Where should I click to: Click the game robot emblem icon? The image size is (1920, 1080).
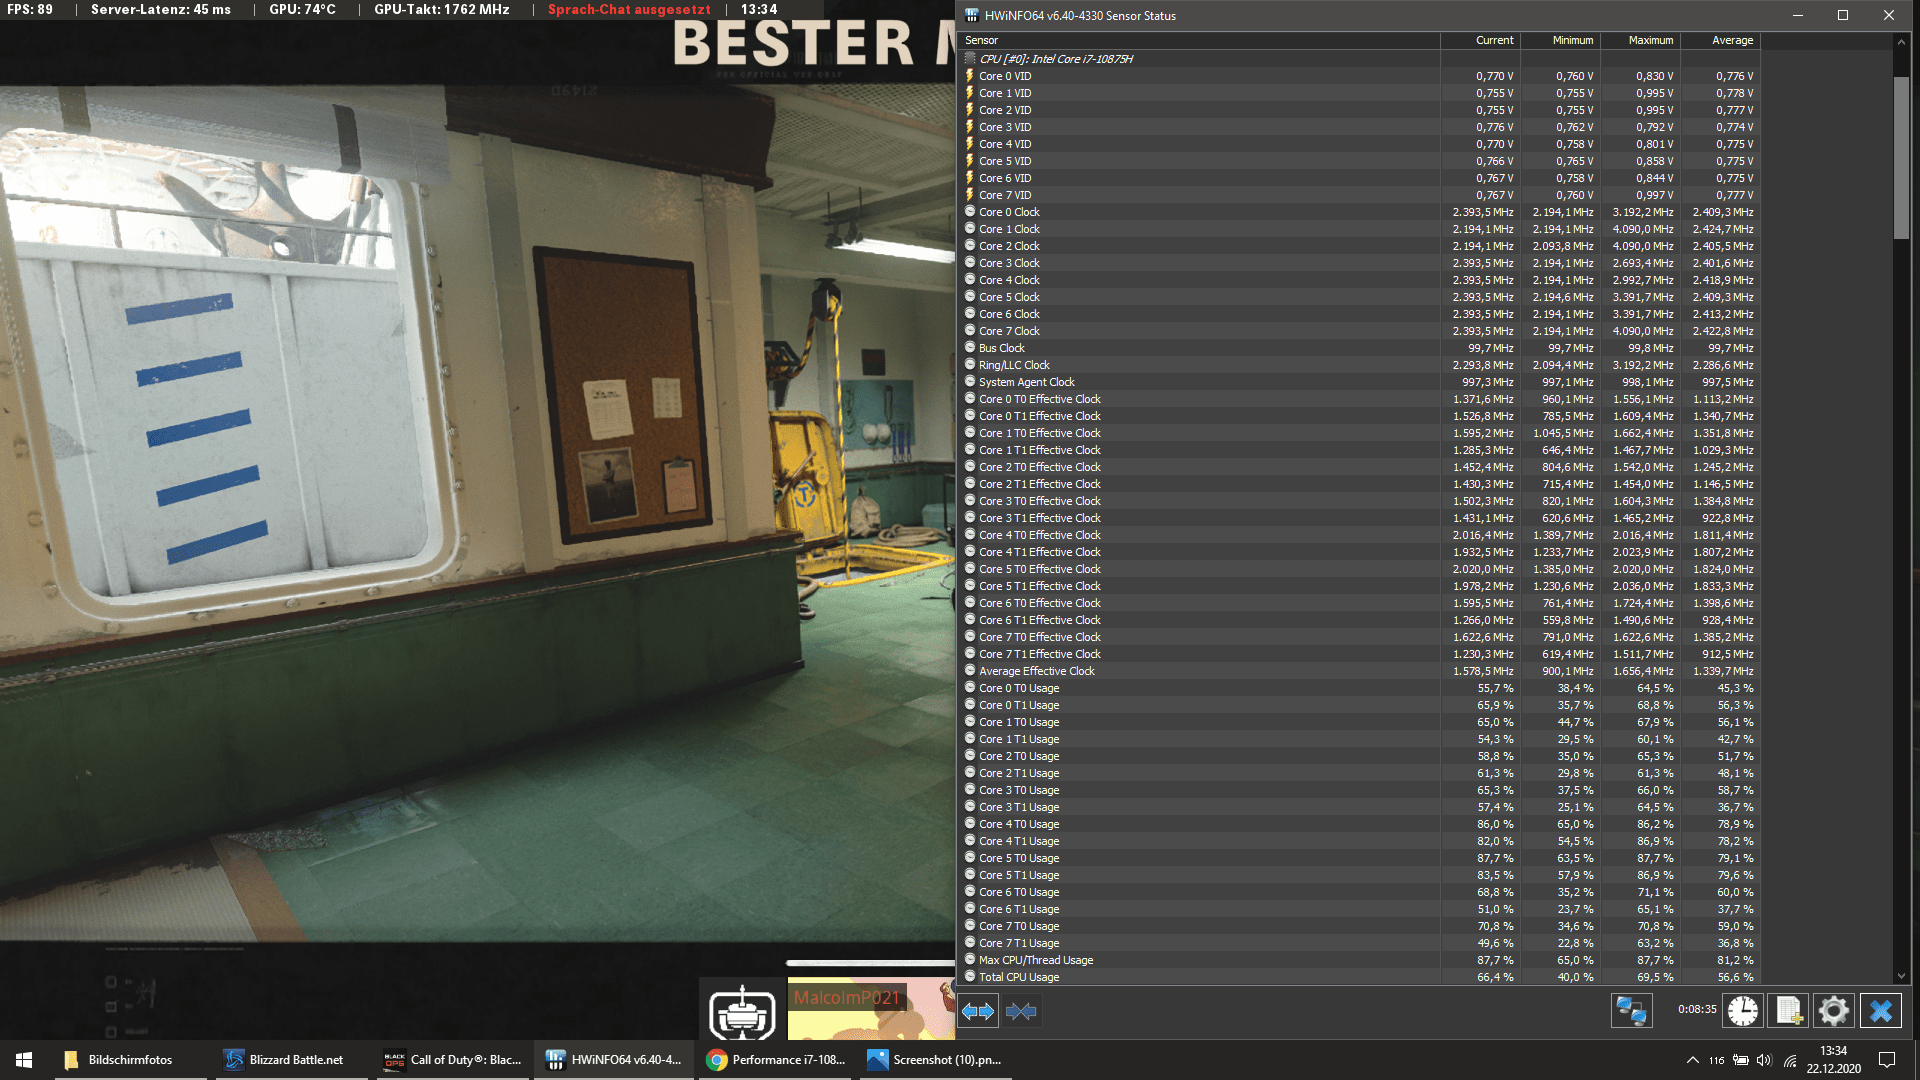(742, 1011)
